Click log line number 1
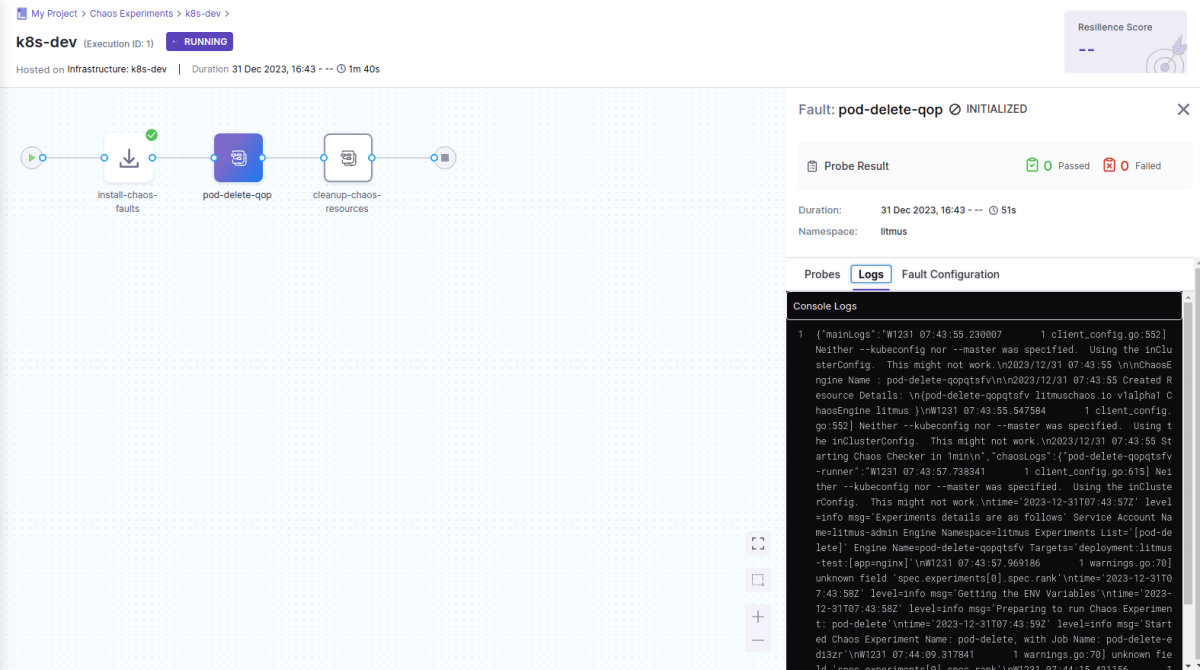Image resolution: width=1200 pixels, height=670 pixels. [800, 335]
